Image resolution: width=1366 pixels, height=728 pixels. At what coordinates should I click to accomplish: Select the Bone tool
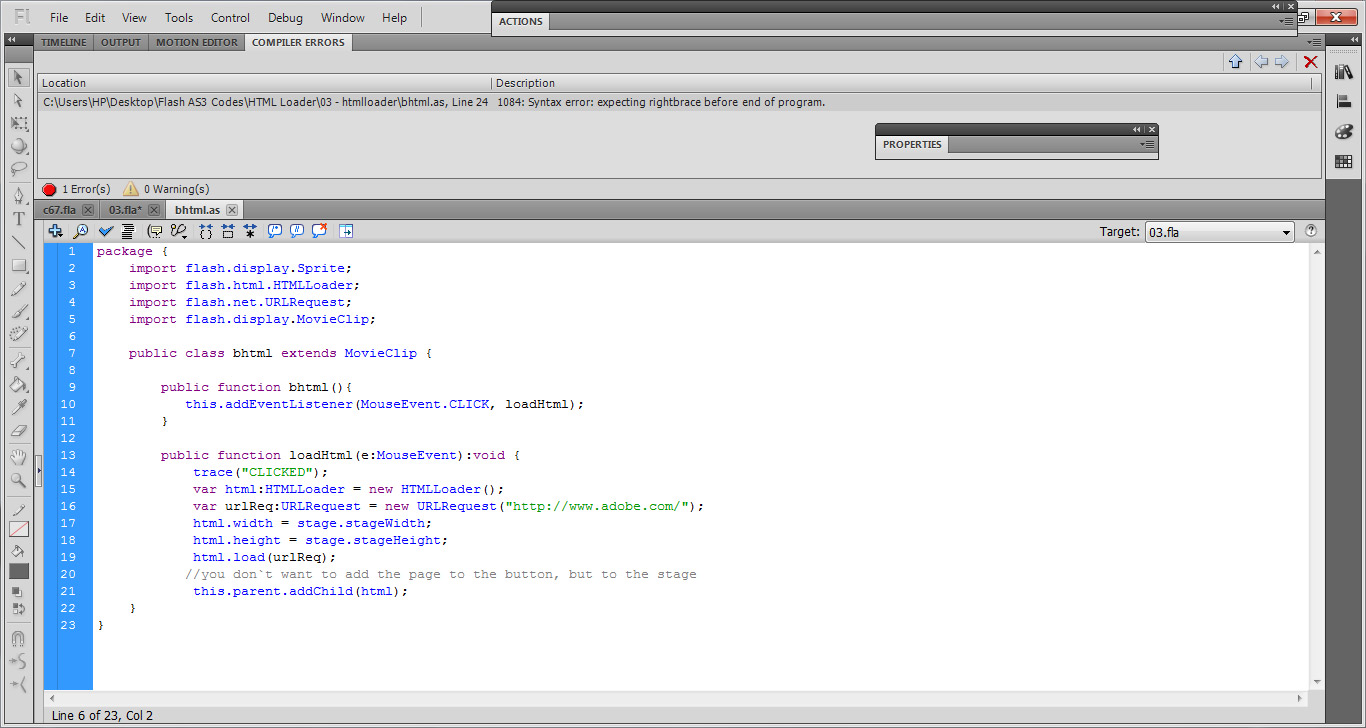point(18,361)
